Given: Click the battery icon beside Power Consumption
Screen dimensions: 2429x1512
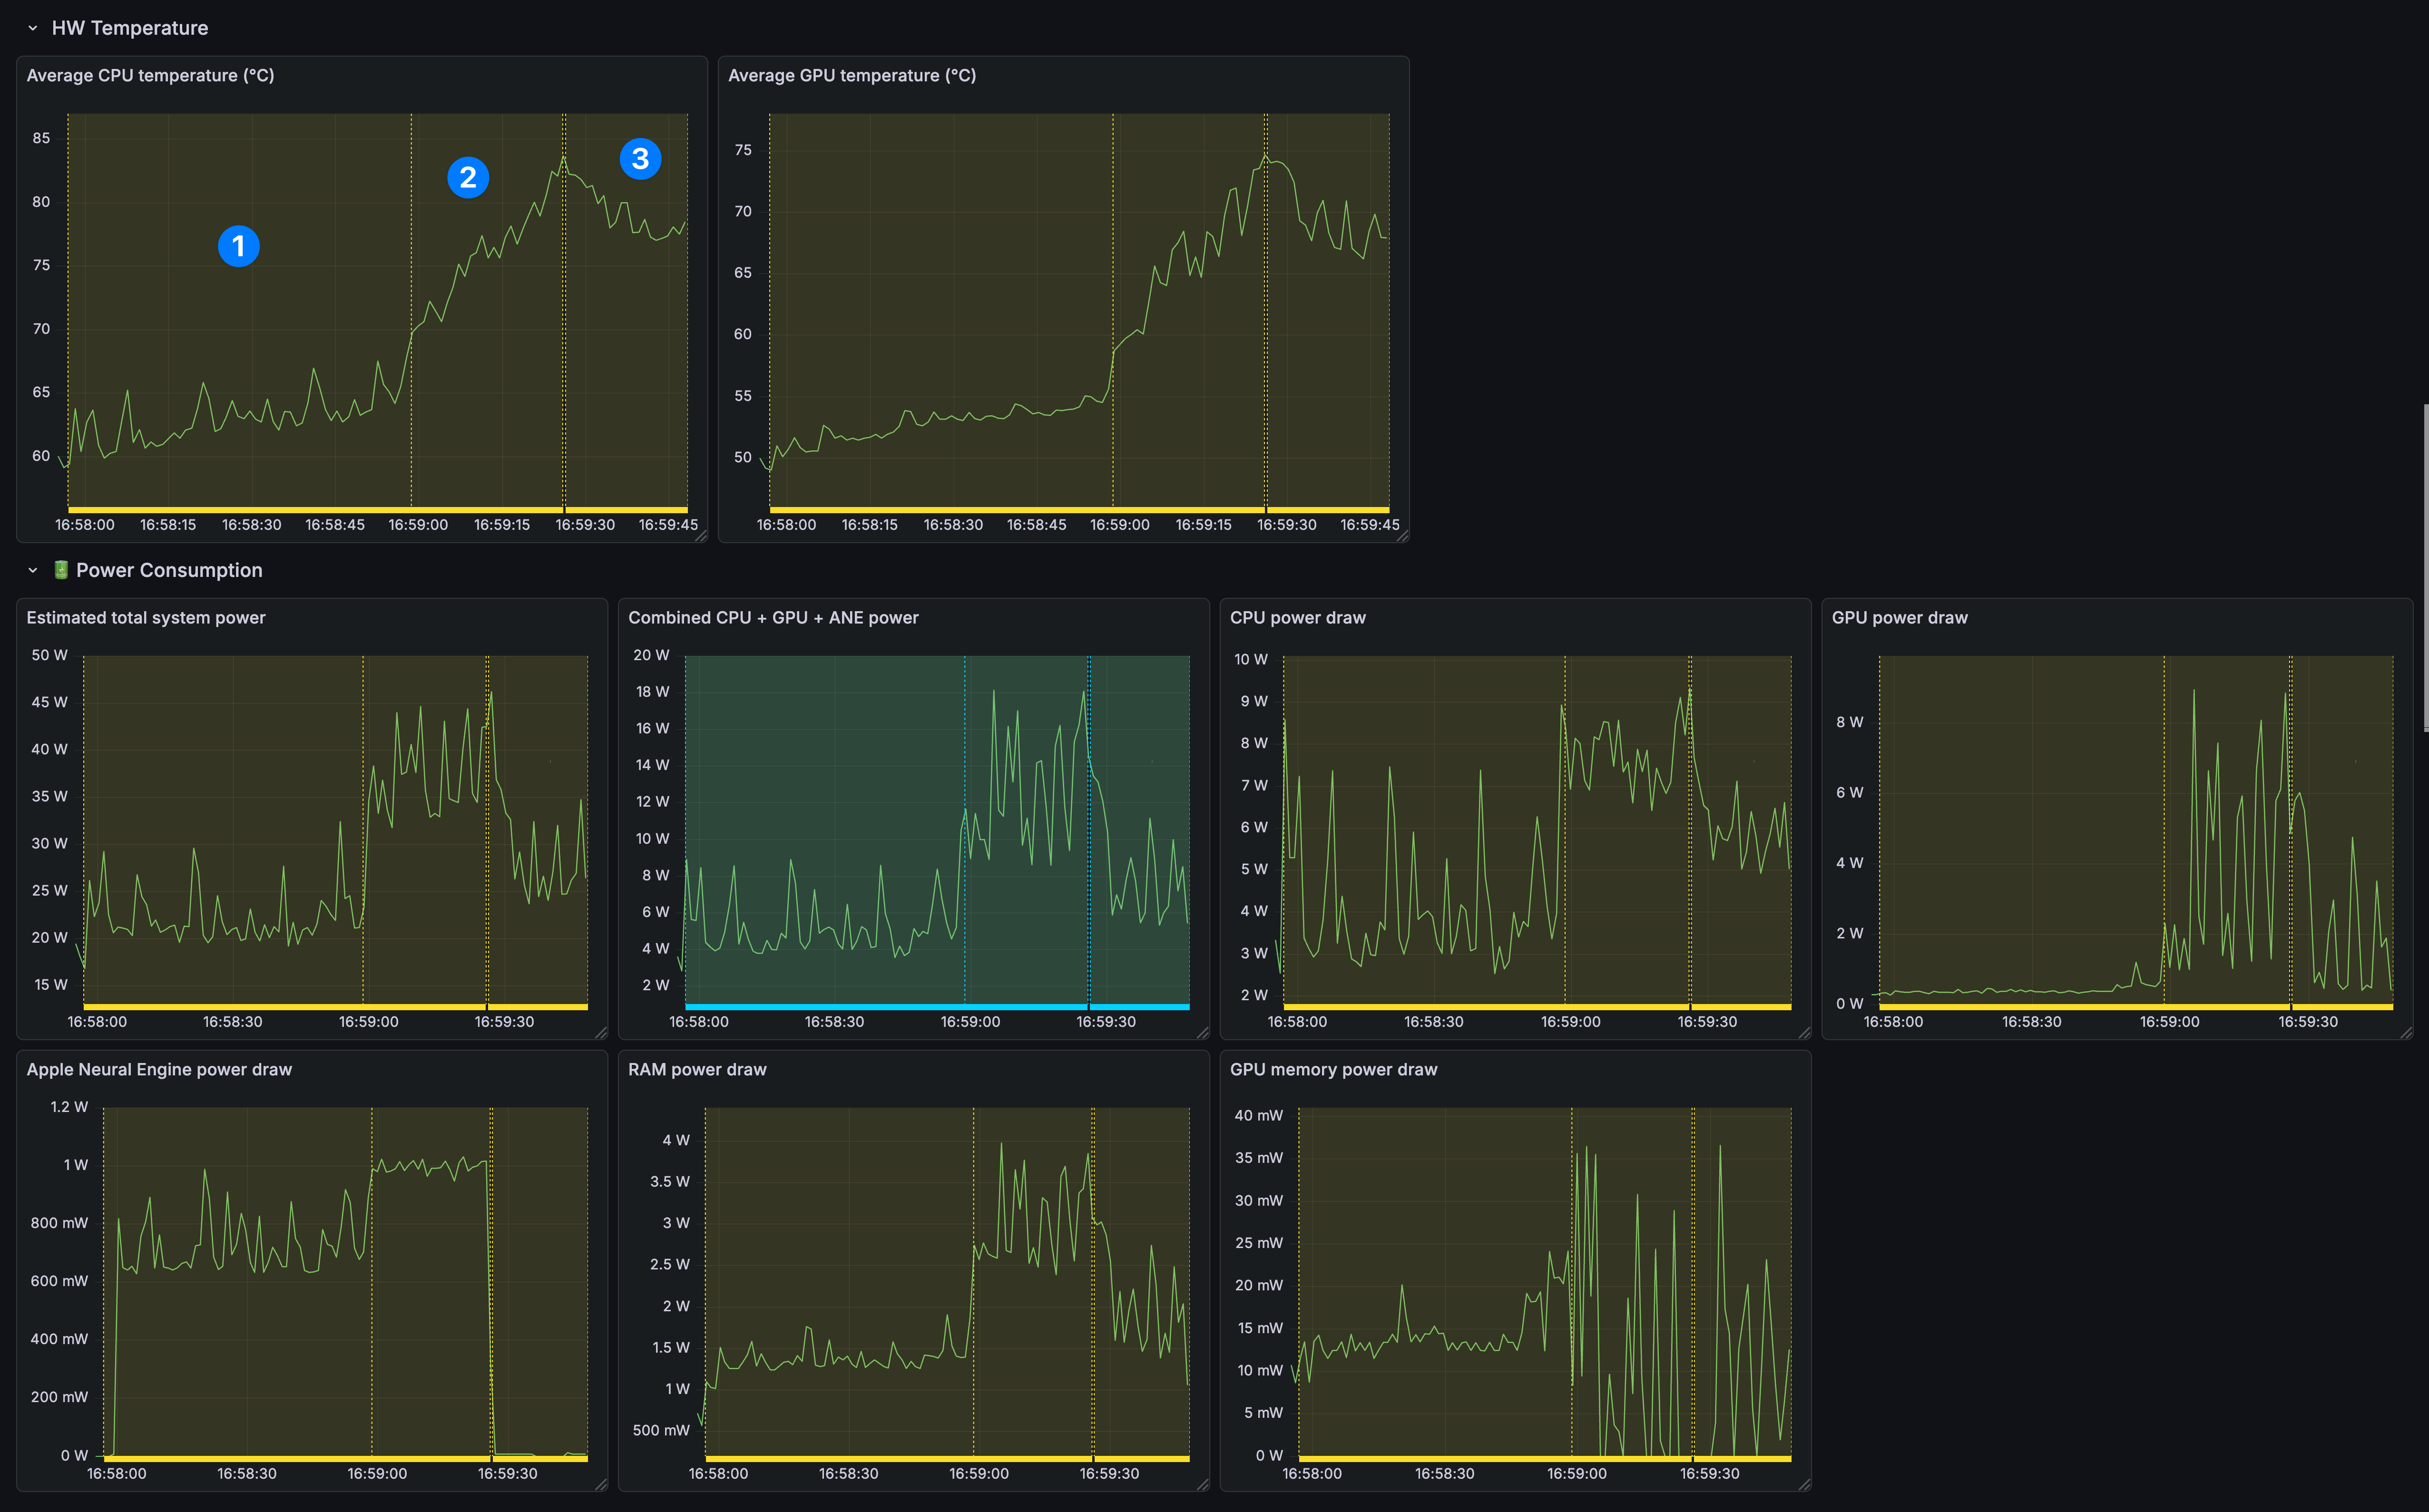Looking at the screenshot, I should [x=61, y=570].
